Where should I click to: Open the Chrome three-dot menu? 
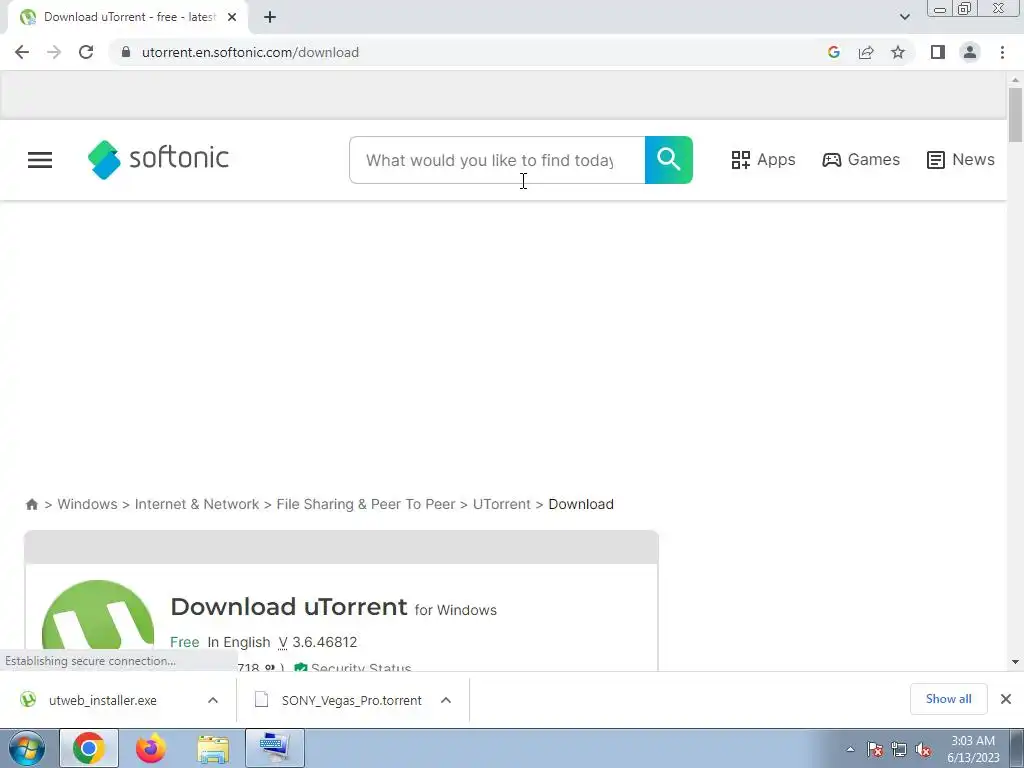(1002, 52)
